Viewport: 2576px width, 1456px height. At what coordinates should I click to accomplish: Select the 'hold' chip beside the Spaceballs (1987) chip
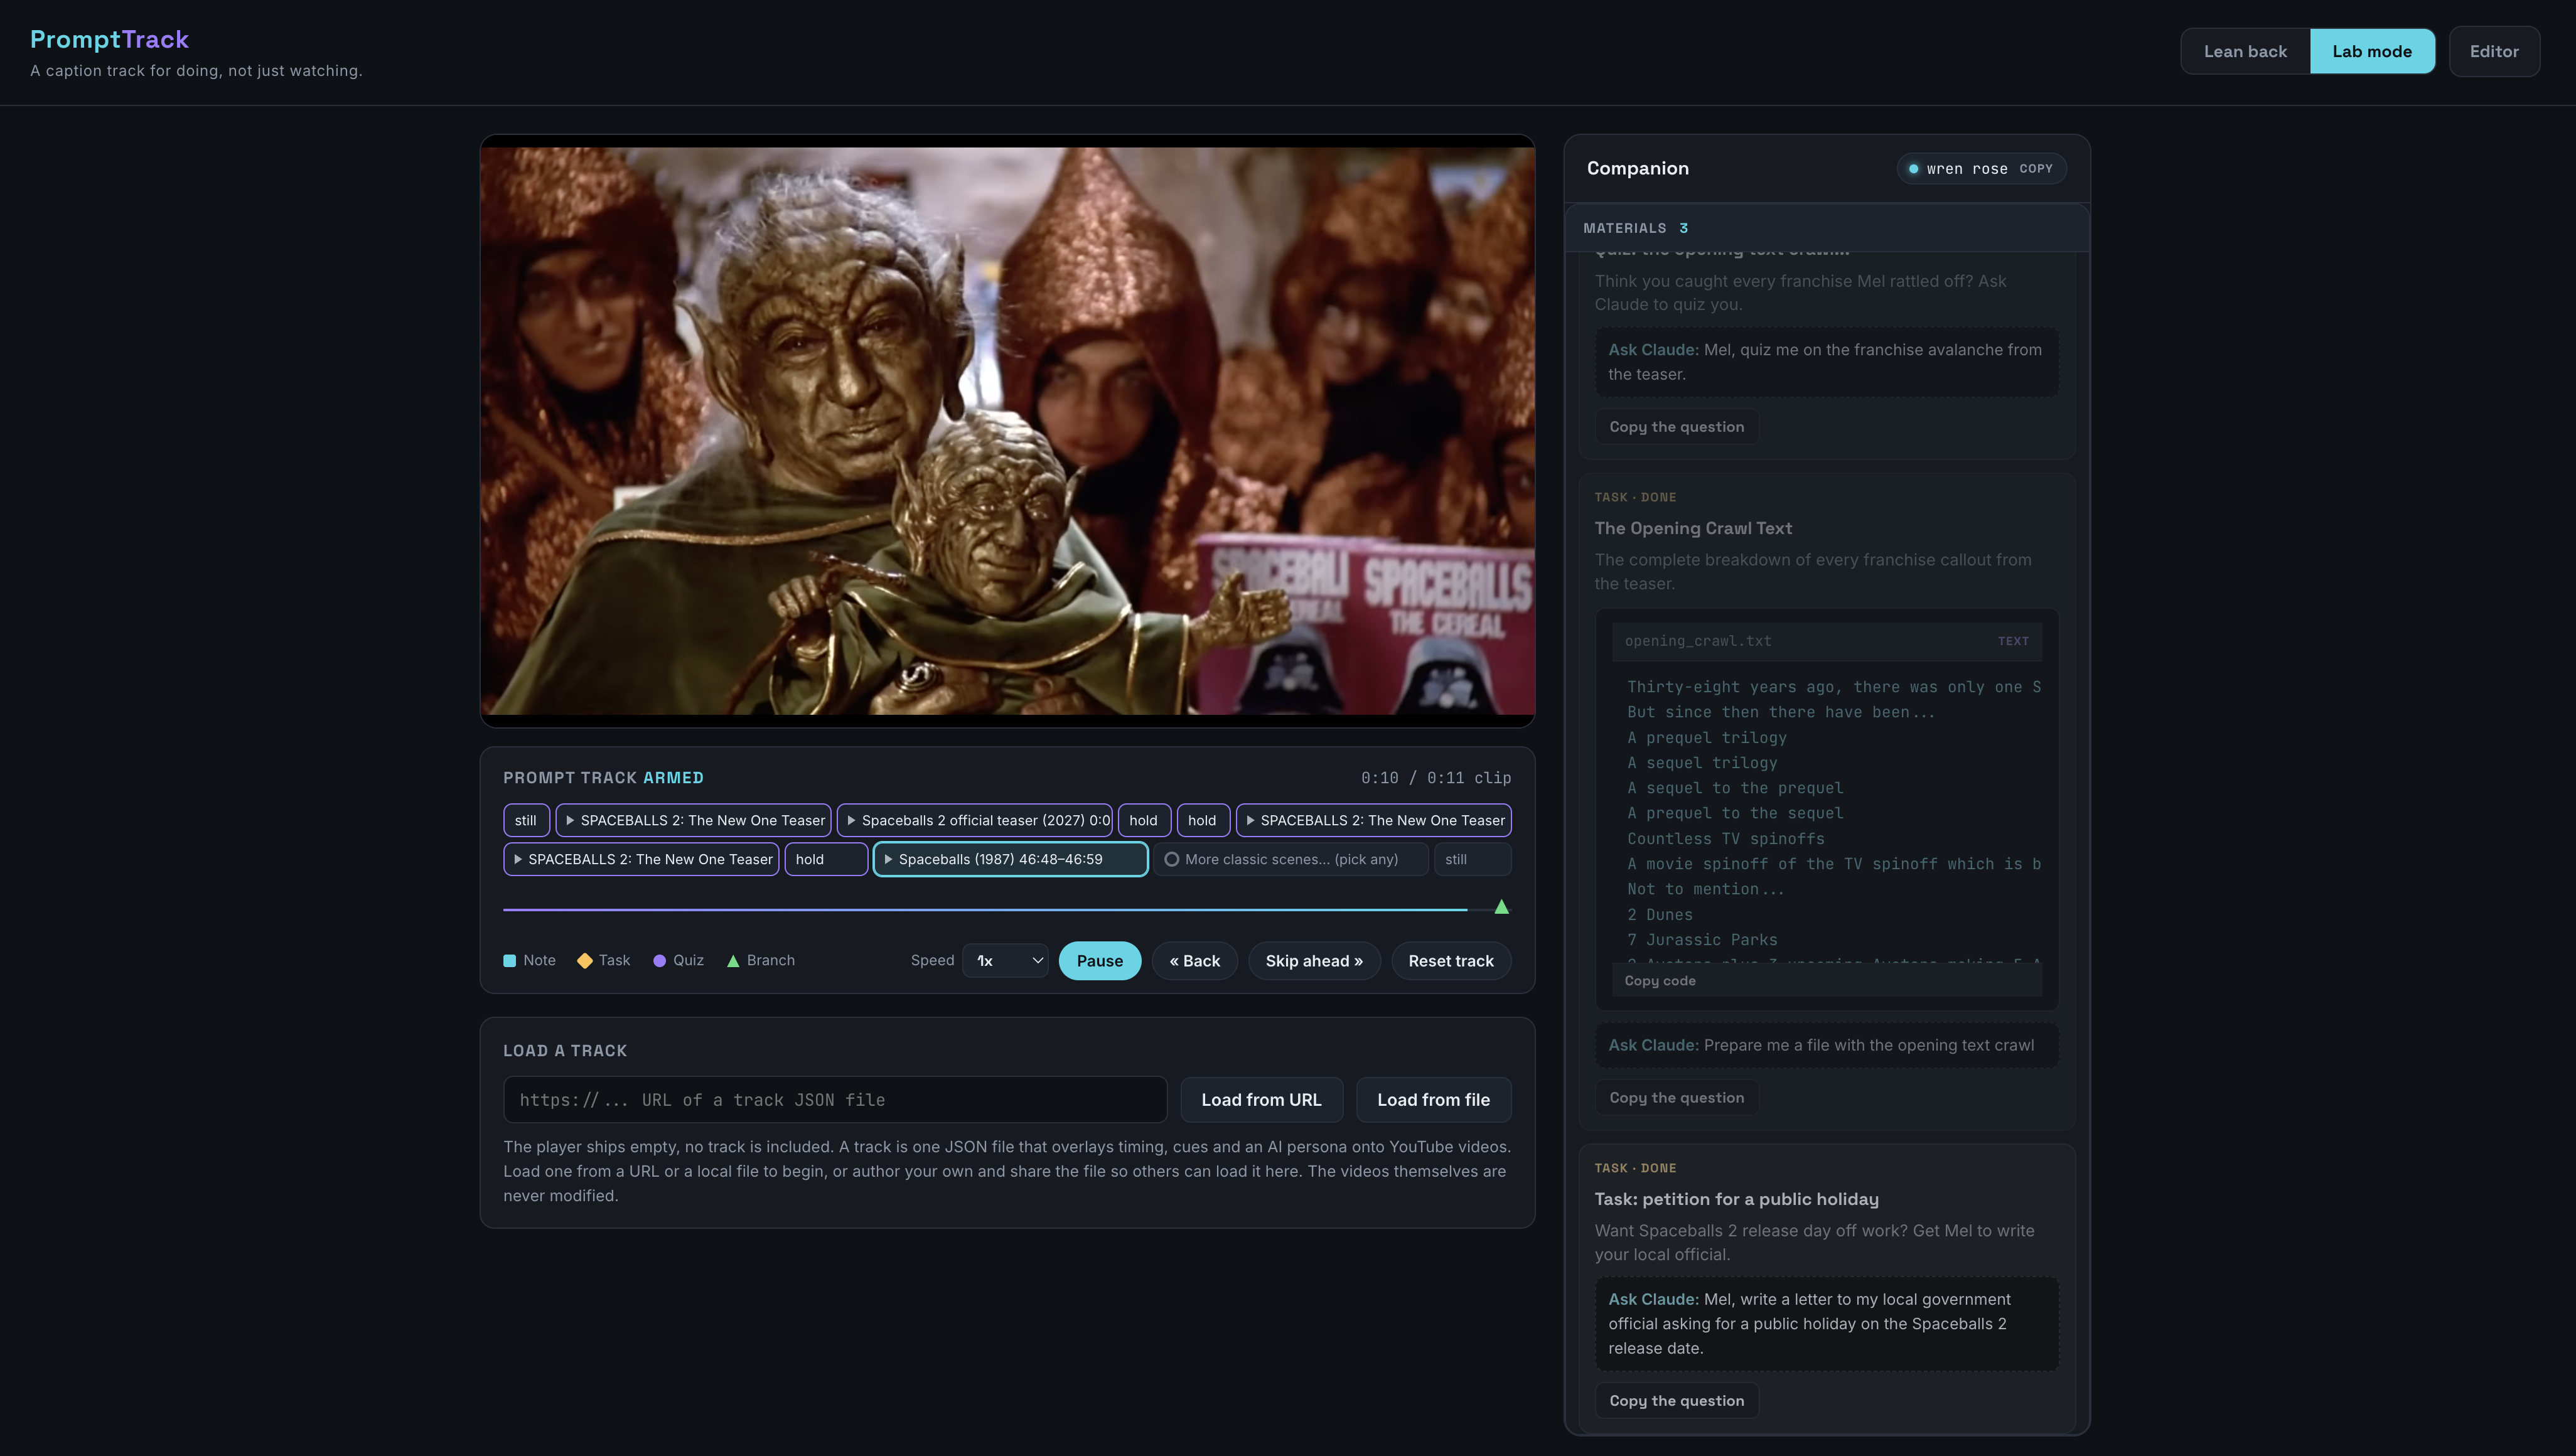pos(826,859)
